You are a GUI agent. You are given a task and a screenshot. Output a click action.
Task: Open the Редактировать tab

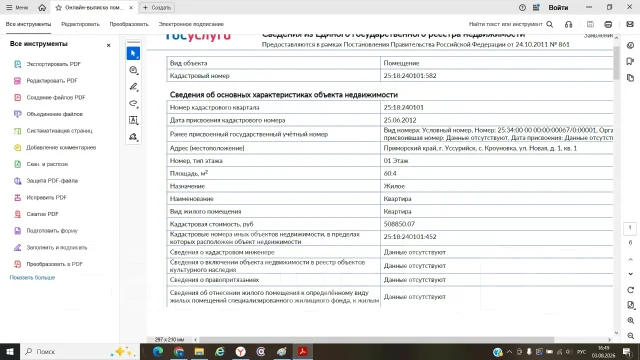point(80,24)
